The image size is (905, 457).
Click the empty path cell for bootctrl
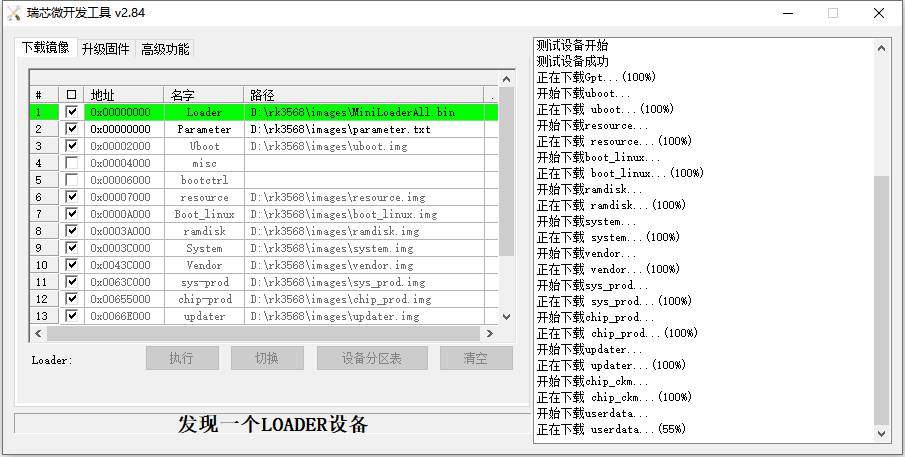click(x=364, y=180)
